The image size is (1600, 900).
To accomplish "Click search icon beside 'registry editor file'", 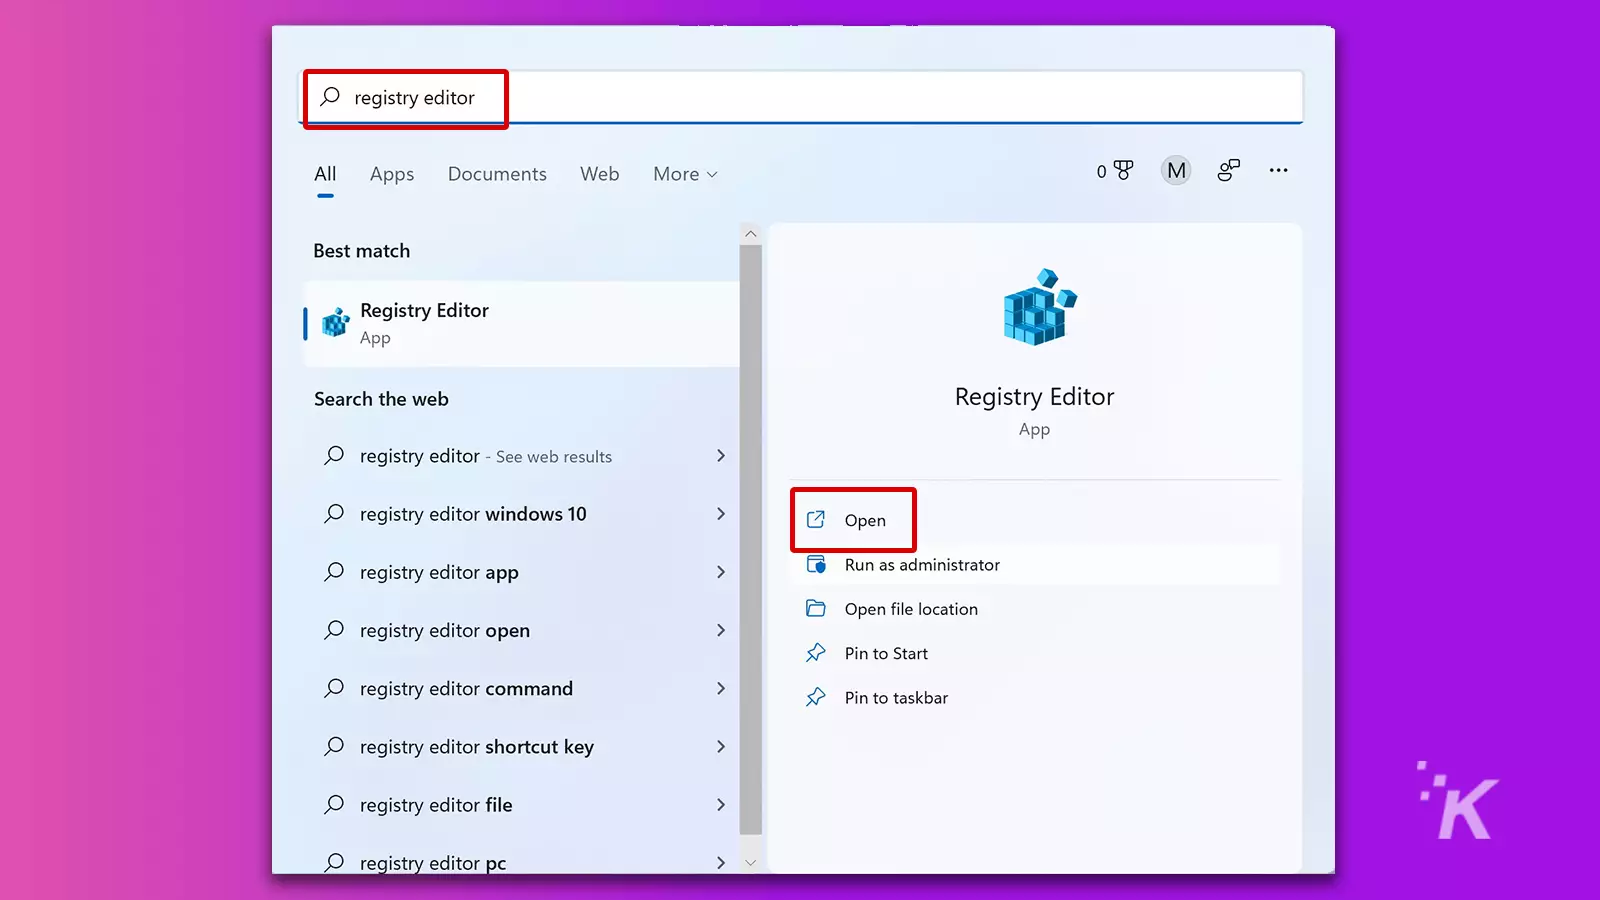I will click(x=334, y=804).
